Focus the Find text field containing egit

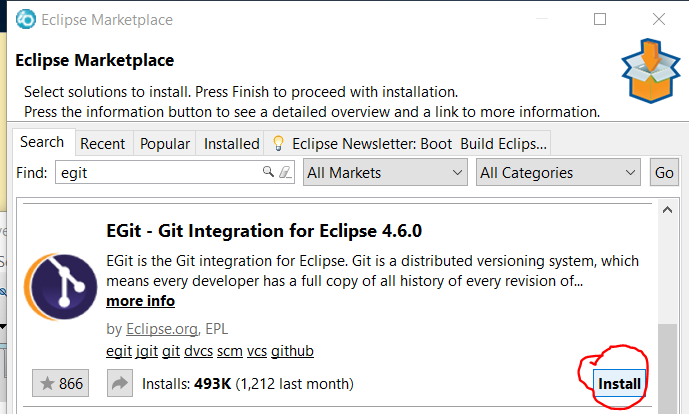[174, 172]
